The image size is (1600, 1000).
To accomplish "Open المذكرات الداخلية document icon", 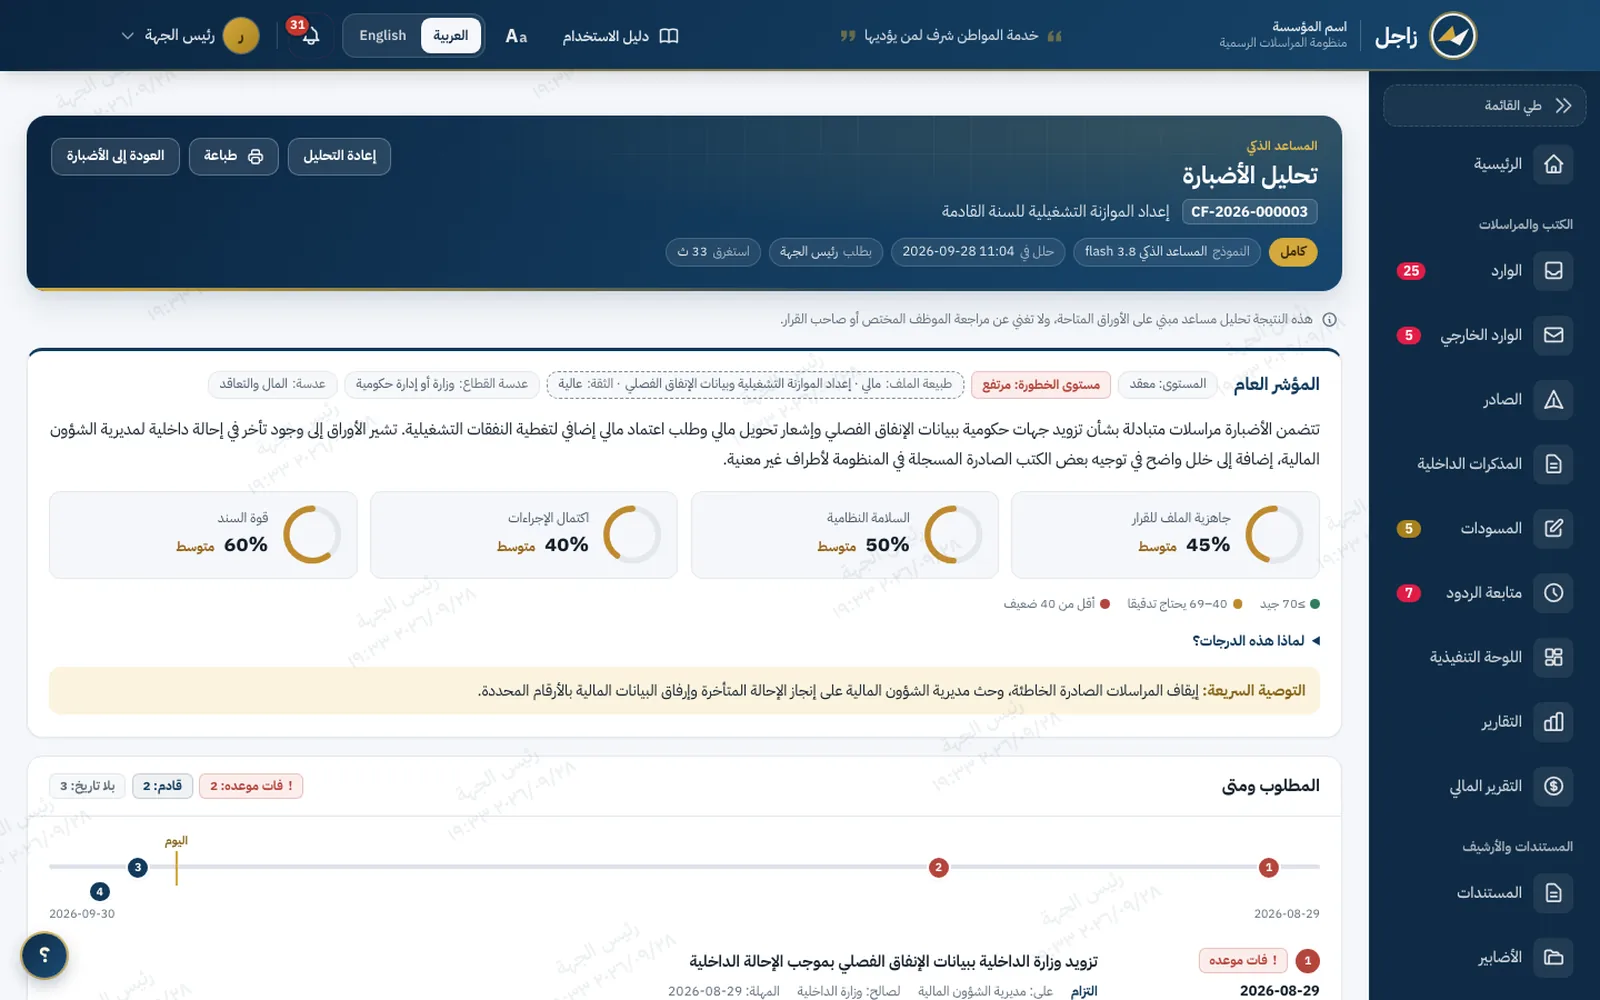I will click(x=1553, y=464).
